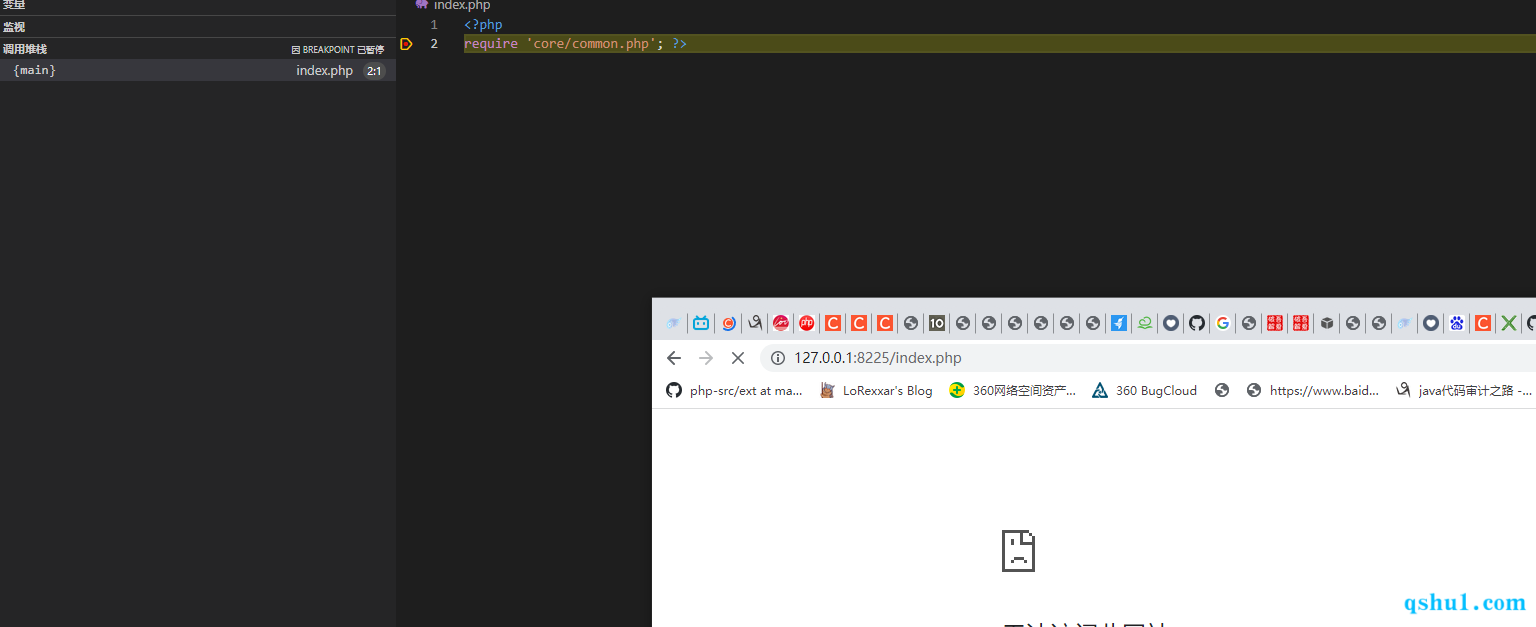Click index.php file name in call stack row

324,71
